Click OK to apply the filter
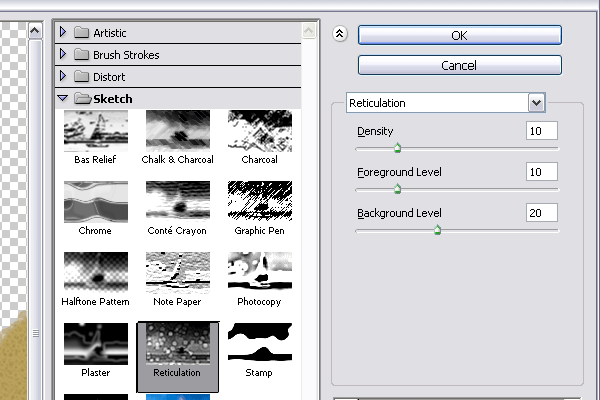 [x=460, y=35]
